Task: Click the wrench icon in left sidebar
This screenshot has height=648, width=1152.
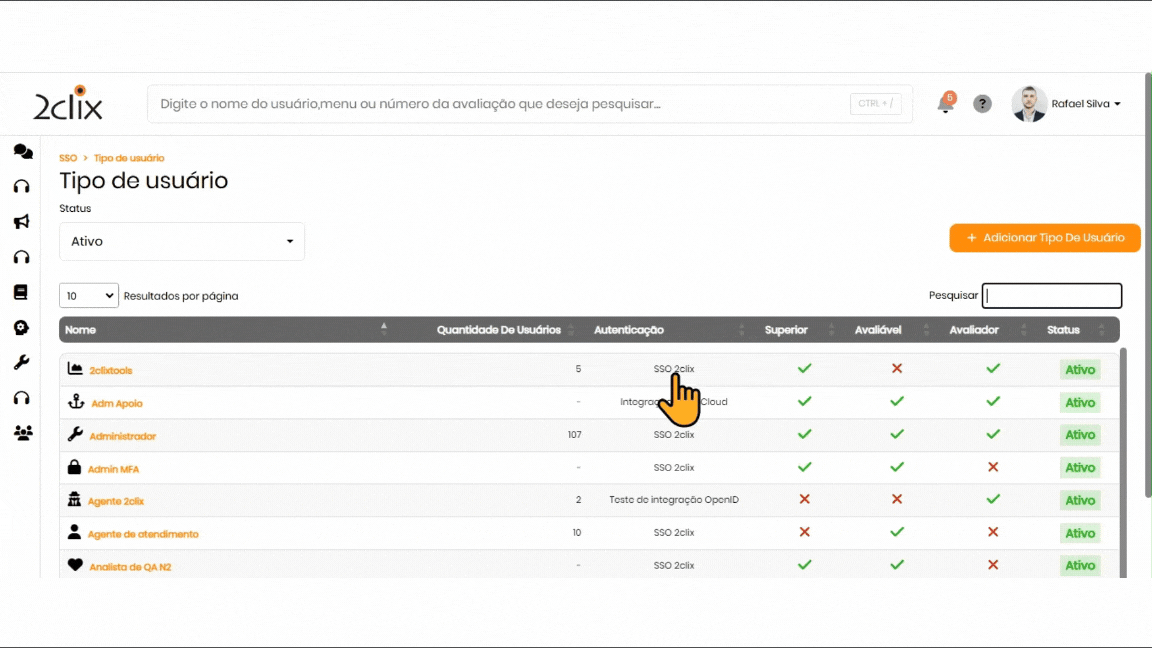Action: pyautogui.click(x=21, y=362)
